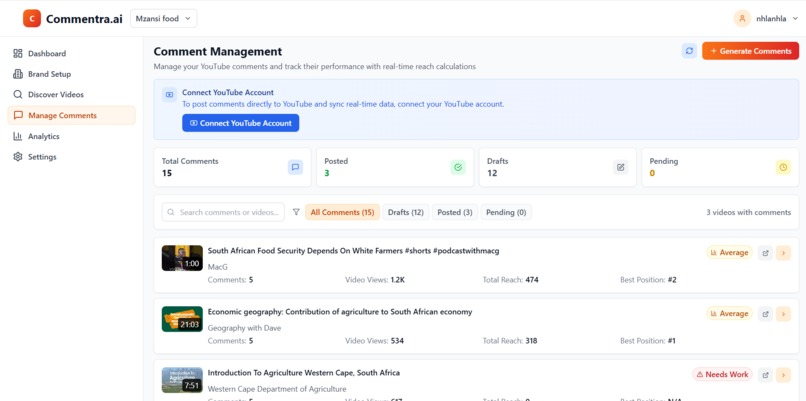Screen dimensions: 806x401
Task: Click the Geography with Dave channel name
Action: coord(244,327)
